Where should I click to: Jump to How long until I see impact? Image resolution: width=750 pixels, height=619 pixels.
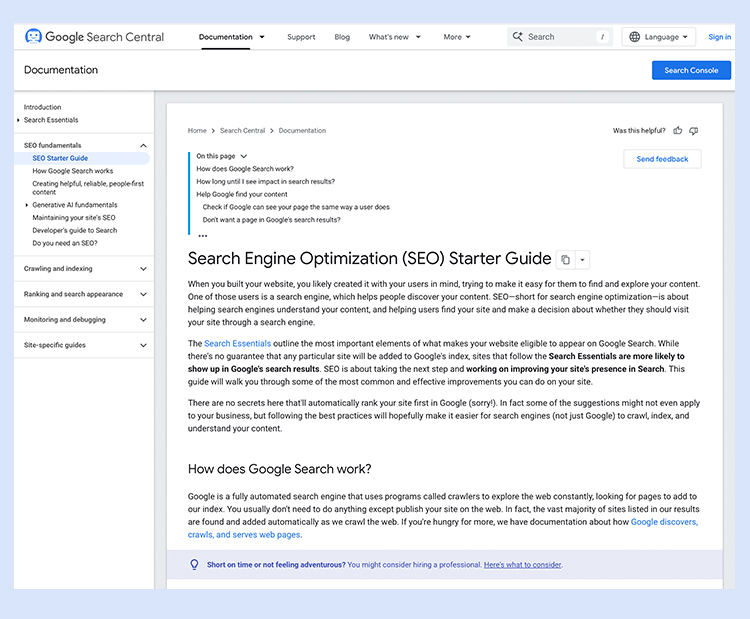point(265,182)
